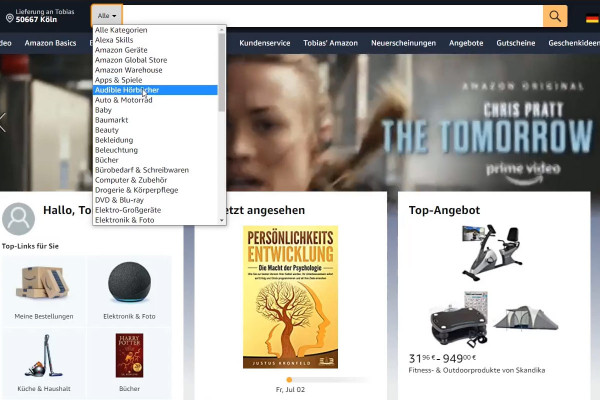This screenshot has height=400, width=600.
Task: Open Elektronik & Foto Echo Dot tile
Action: [129, 291]
